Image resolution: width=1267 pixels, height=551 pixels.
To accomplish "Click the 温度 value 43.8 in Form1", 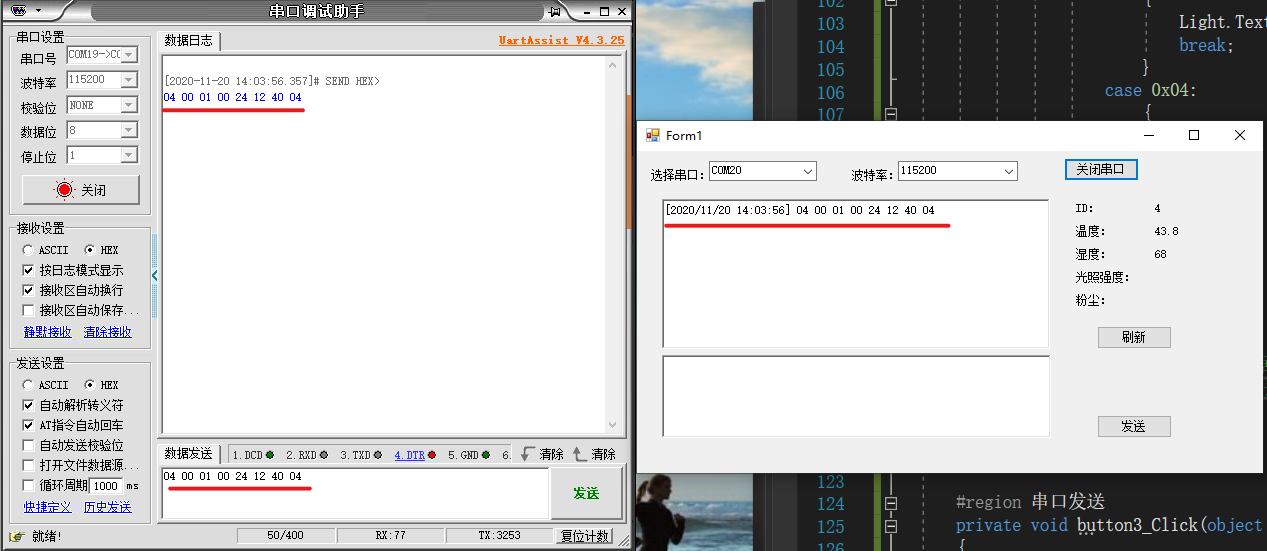I will coord(1166,231).
